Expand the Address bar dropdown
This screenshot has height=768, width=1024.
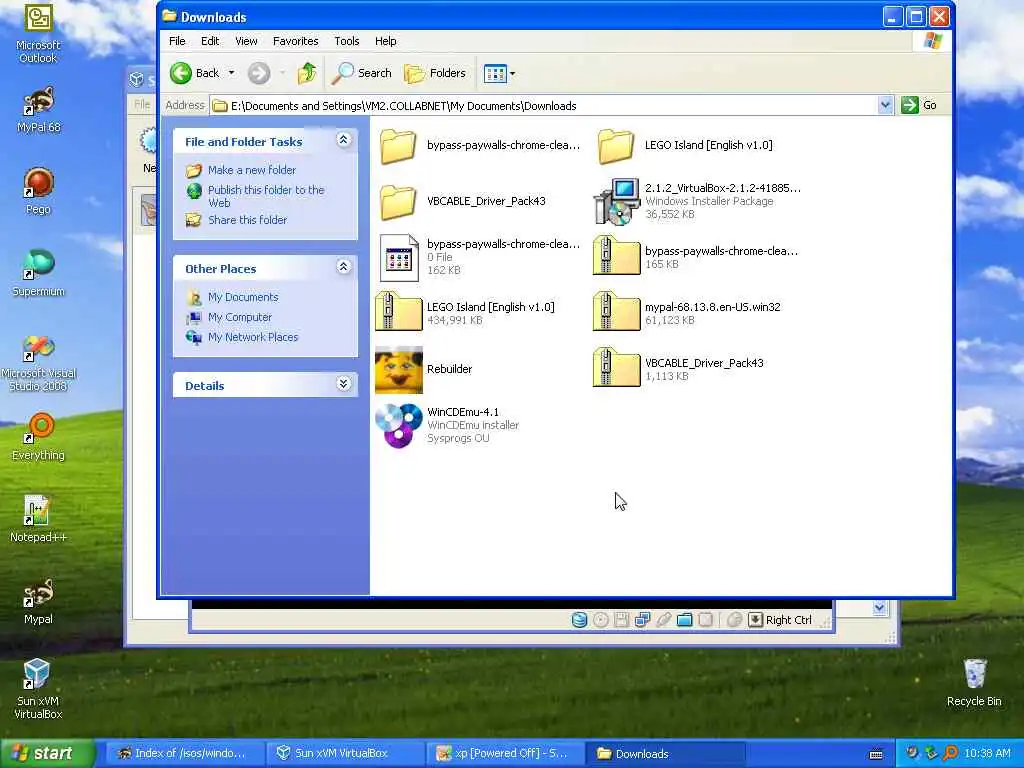pyautogui.click(x=885, y=105)
